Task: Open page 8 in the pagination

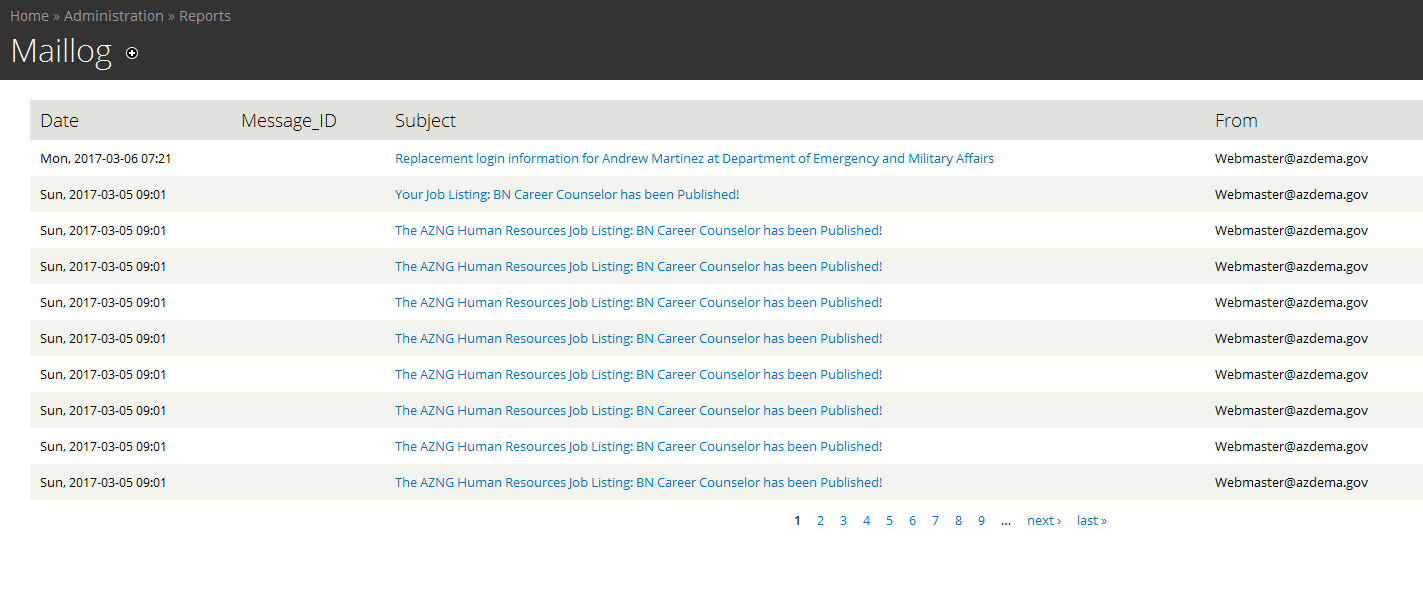Action: point(958,521)
